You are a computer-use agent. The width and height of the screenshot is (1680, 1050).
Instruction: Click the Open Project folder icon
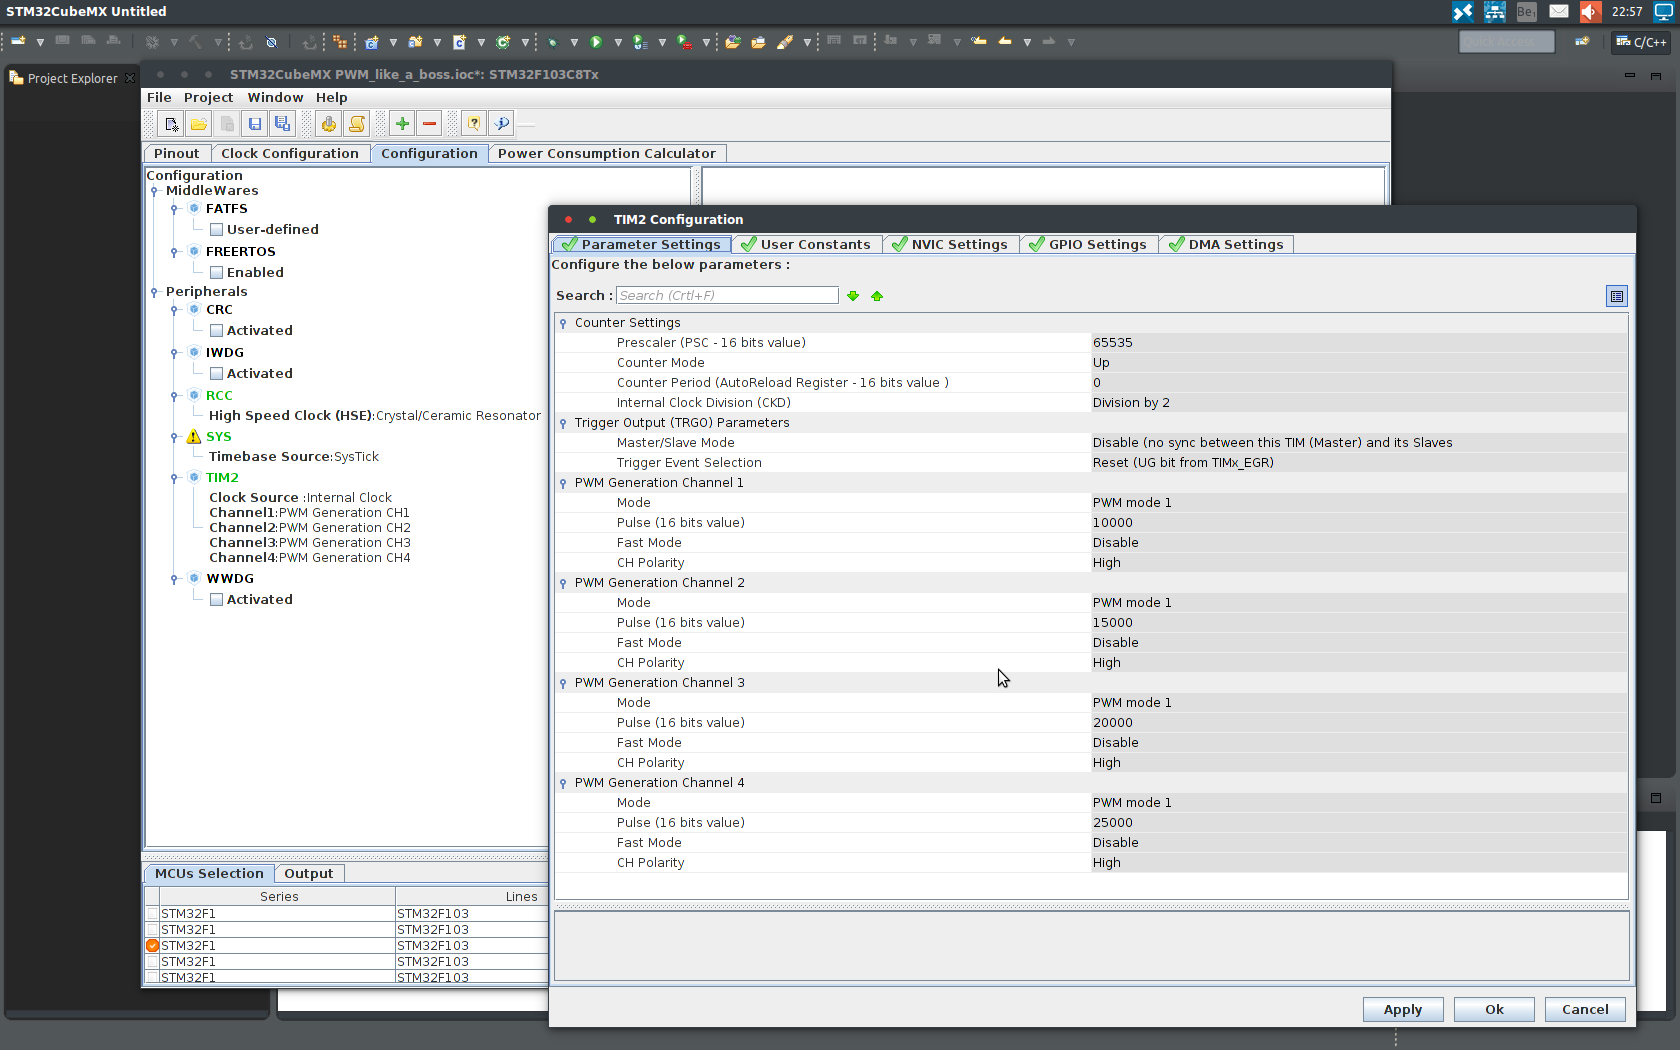pos(199,124)
